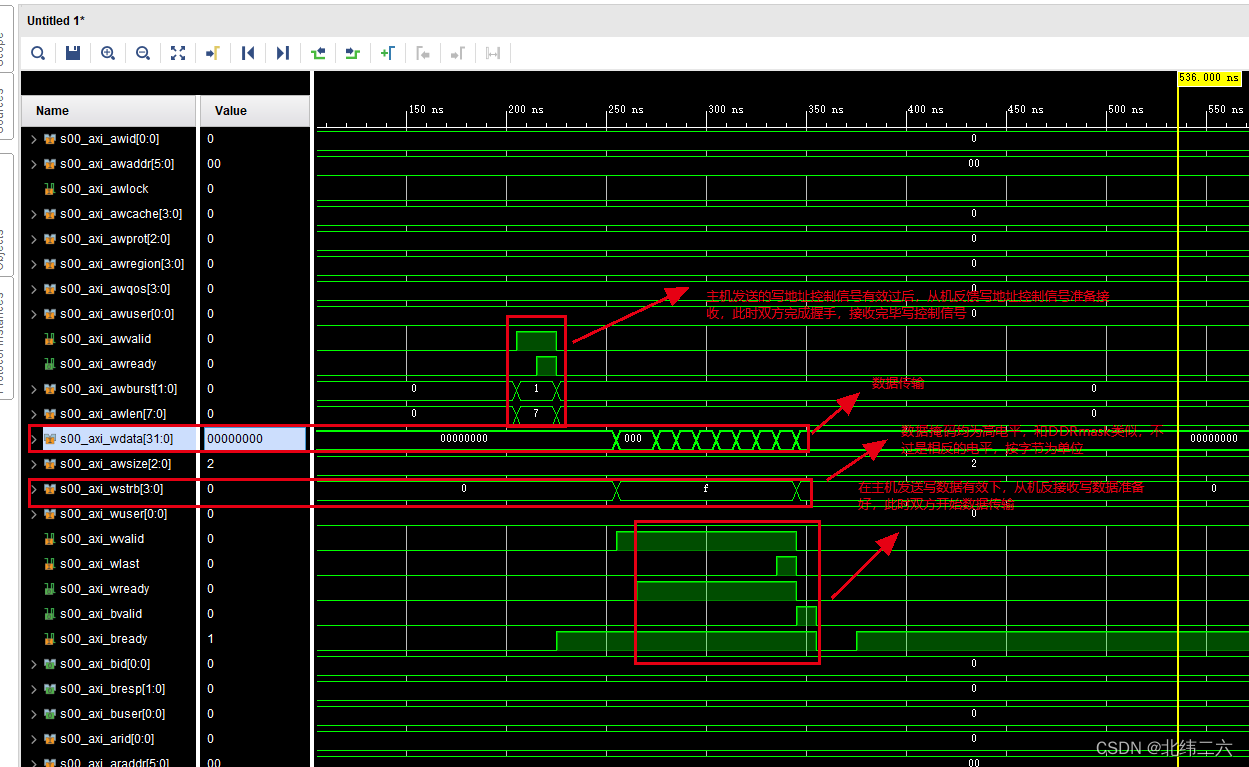Viewport: 1249px width, 767px height.
Task: Save the waveform configuration
Action: point(72,53)
